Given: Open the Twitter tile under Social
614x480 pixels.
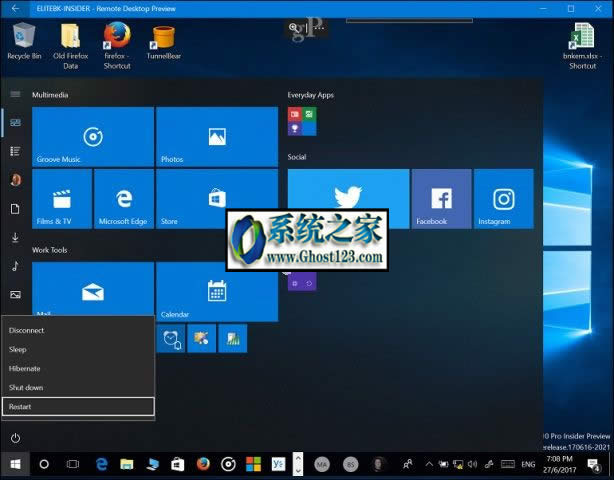Looking at the screenshot, I should (x=348, y=199).
